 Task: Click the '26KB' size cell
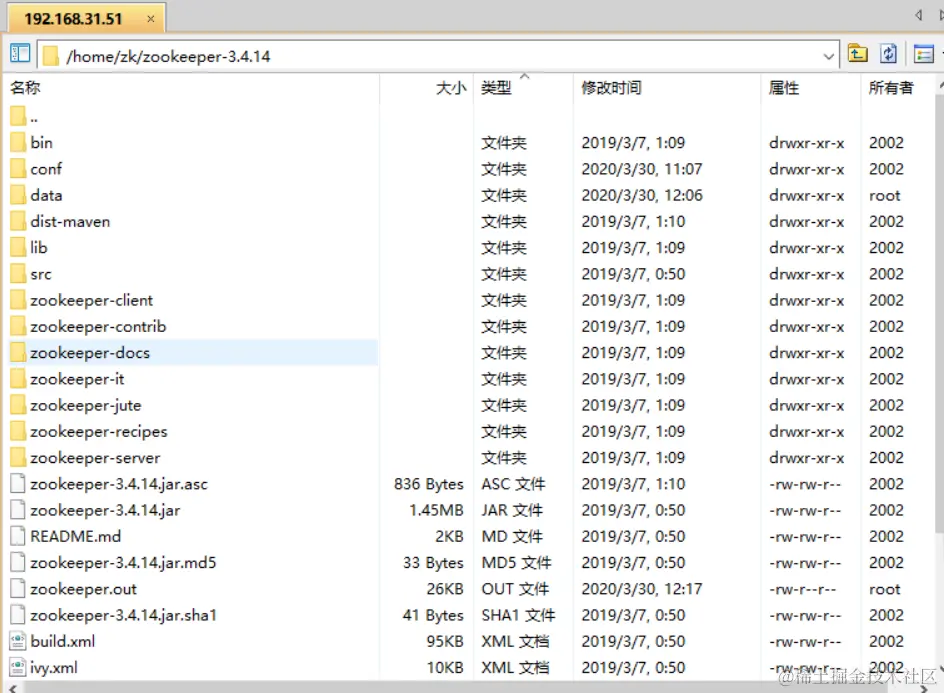click(445, 589)
